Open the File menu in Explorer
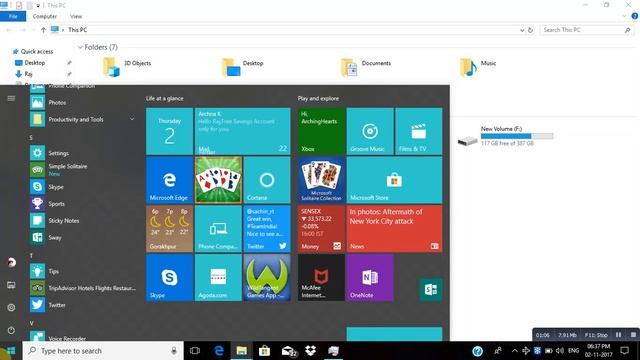This screenshot has height=360, width=640. point(13,16)
